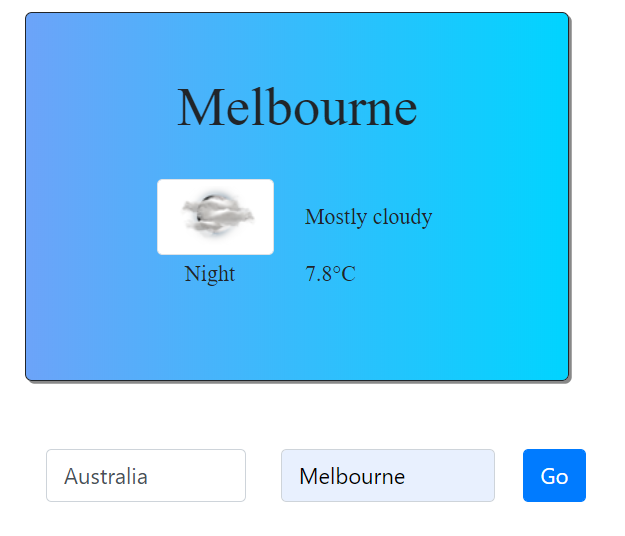
Task: Place cursor after the word Australia
Action: coord(148,476)
